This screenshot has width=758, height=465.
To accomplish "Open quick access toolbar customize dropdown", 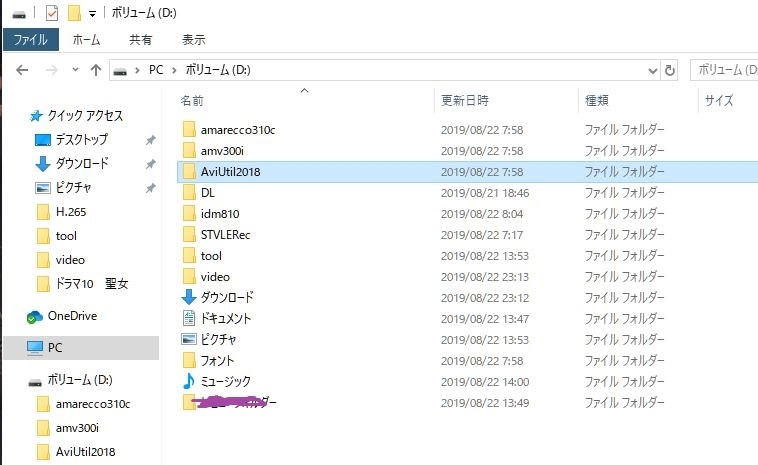I will tap(92, 14).
